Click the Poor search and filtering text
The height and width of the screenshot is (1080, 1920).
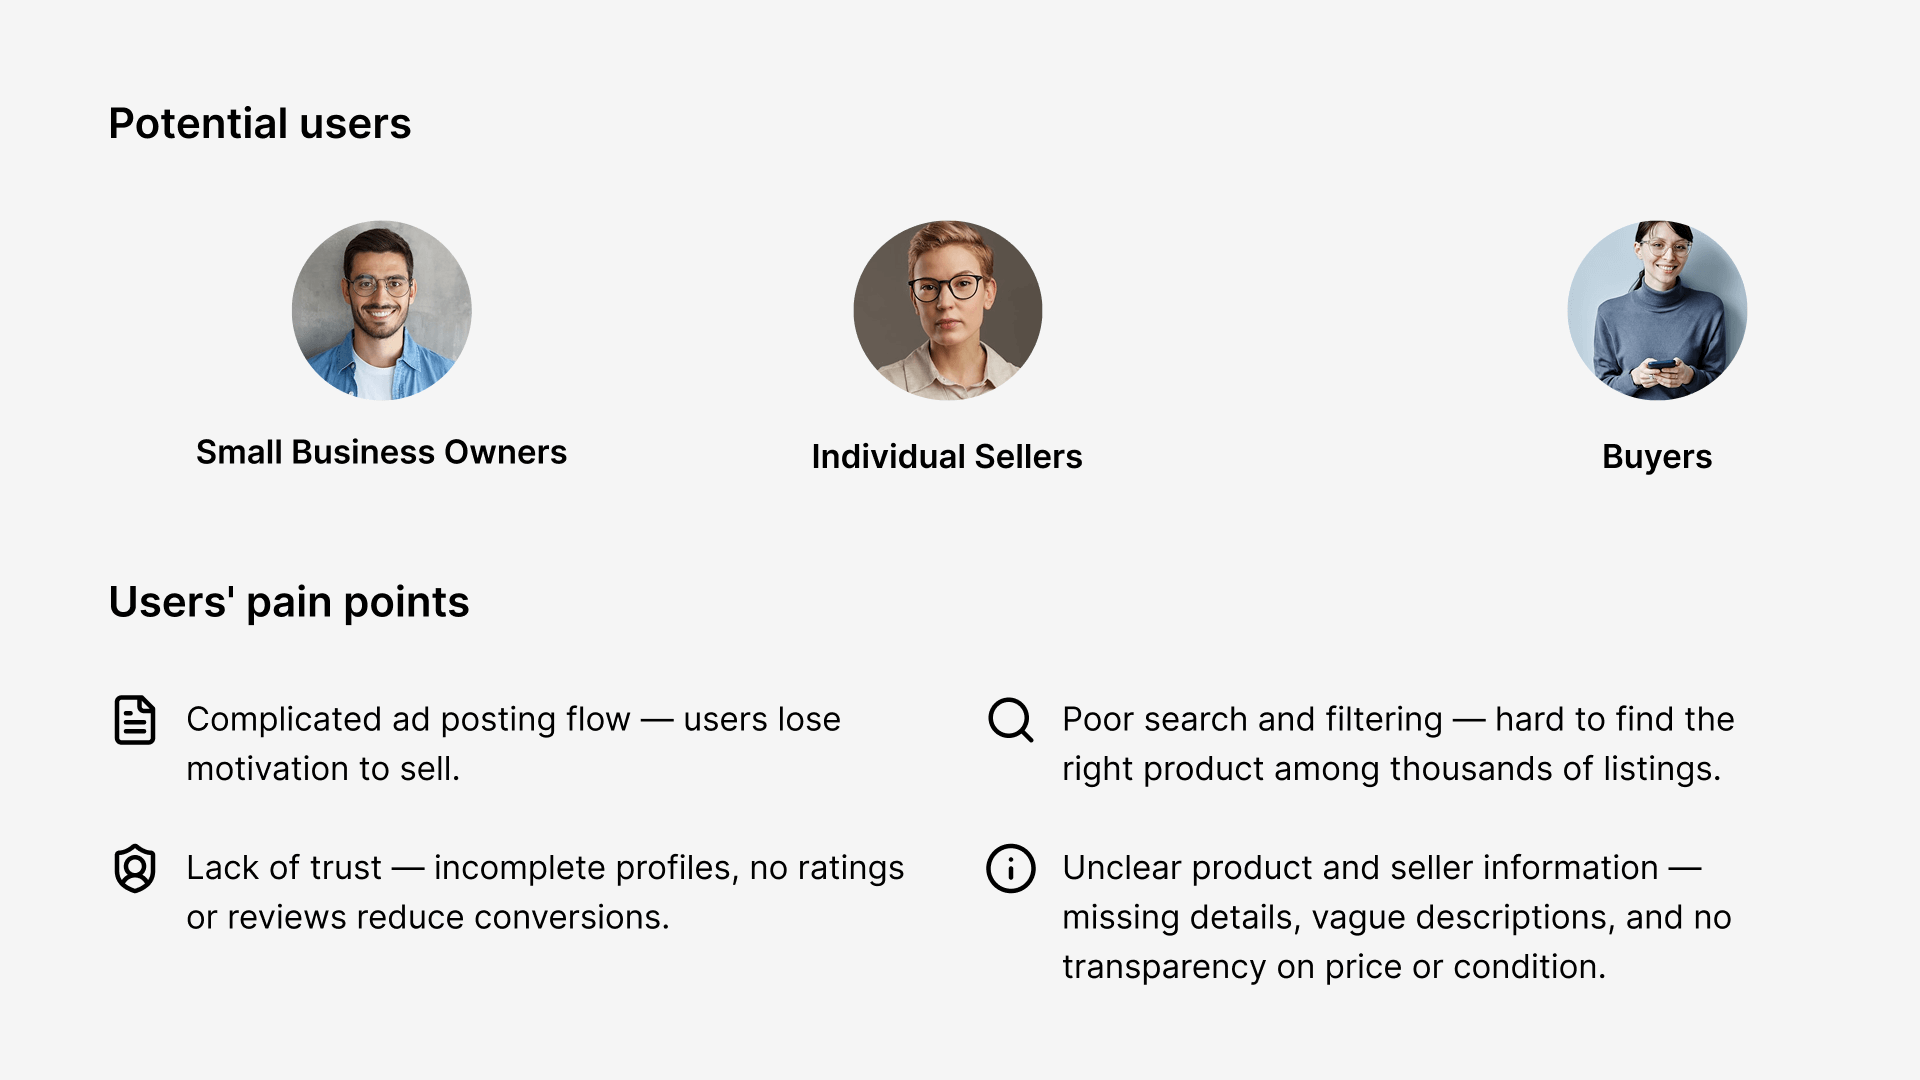tap(1252, 719)
